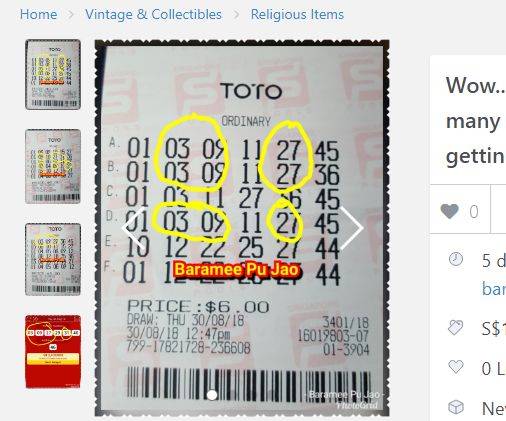Go to the Home breadcrumb link
Screen dimensions: 506x421
coord(38,14)
